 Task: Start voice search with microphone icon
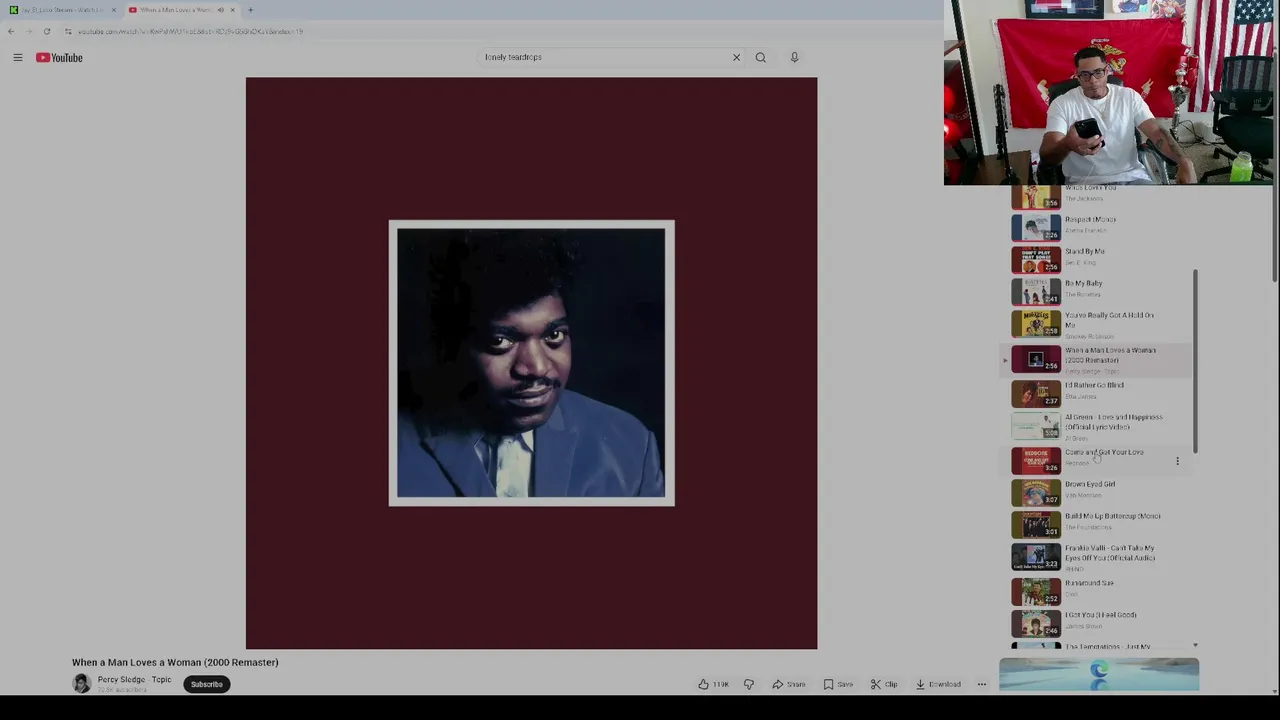[794, 57]
